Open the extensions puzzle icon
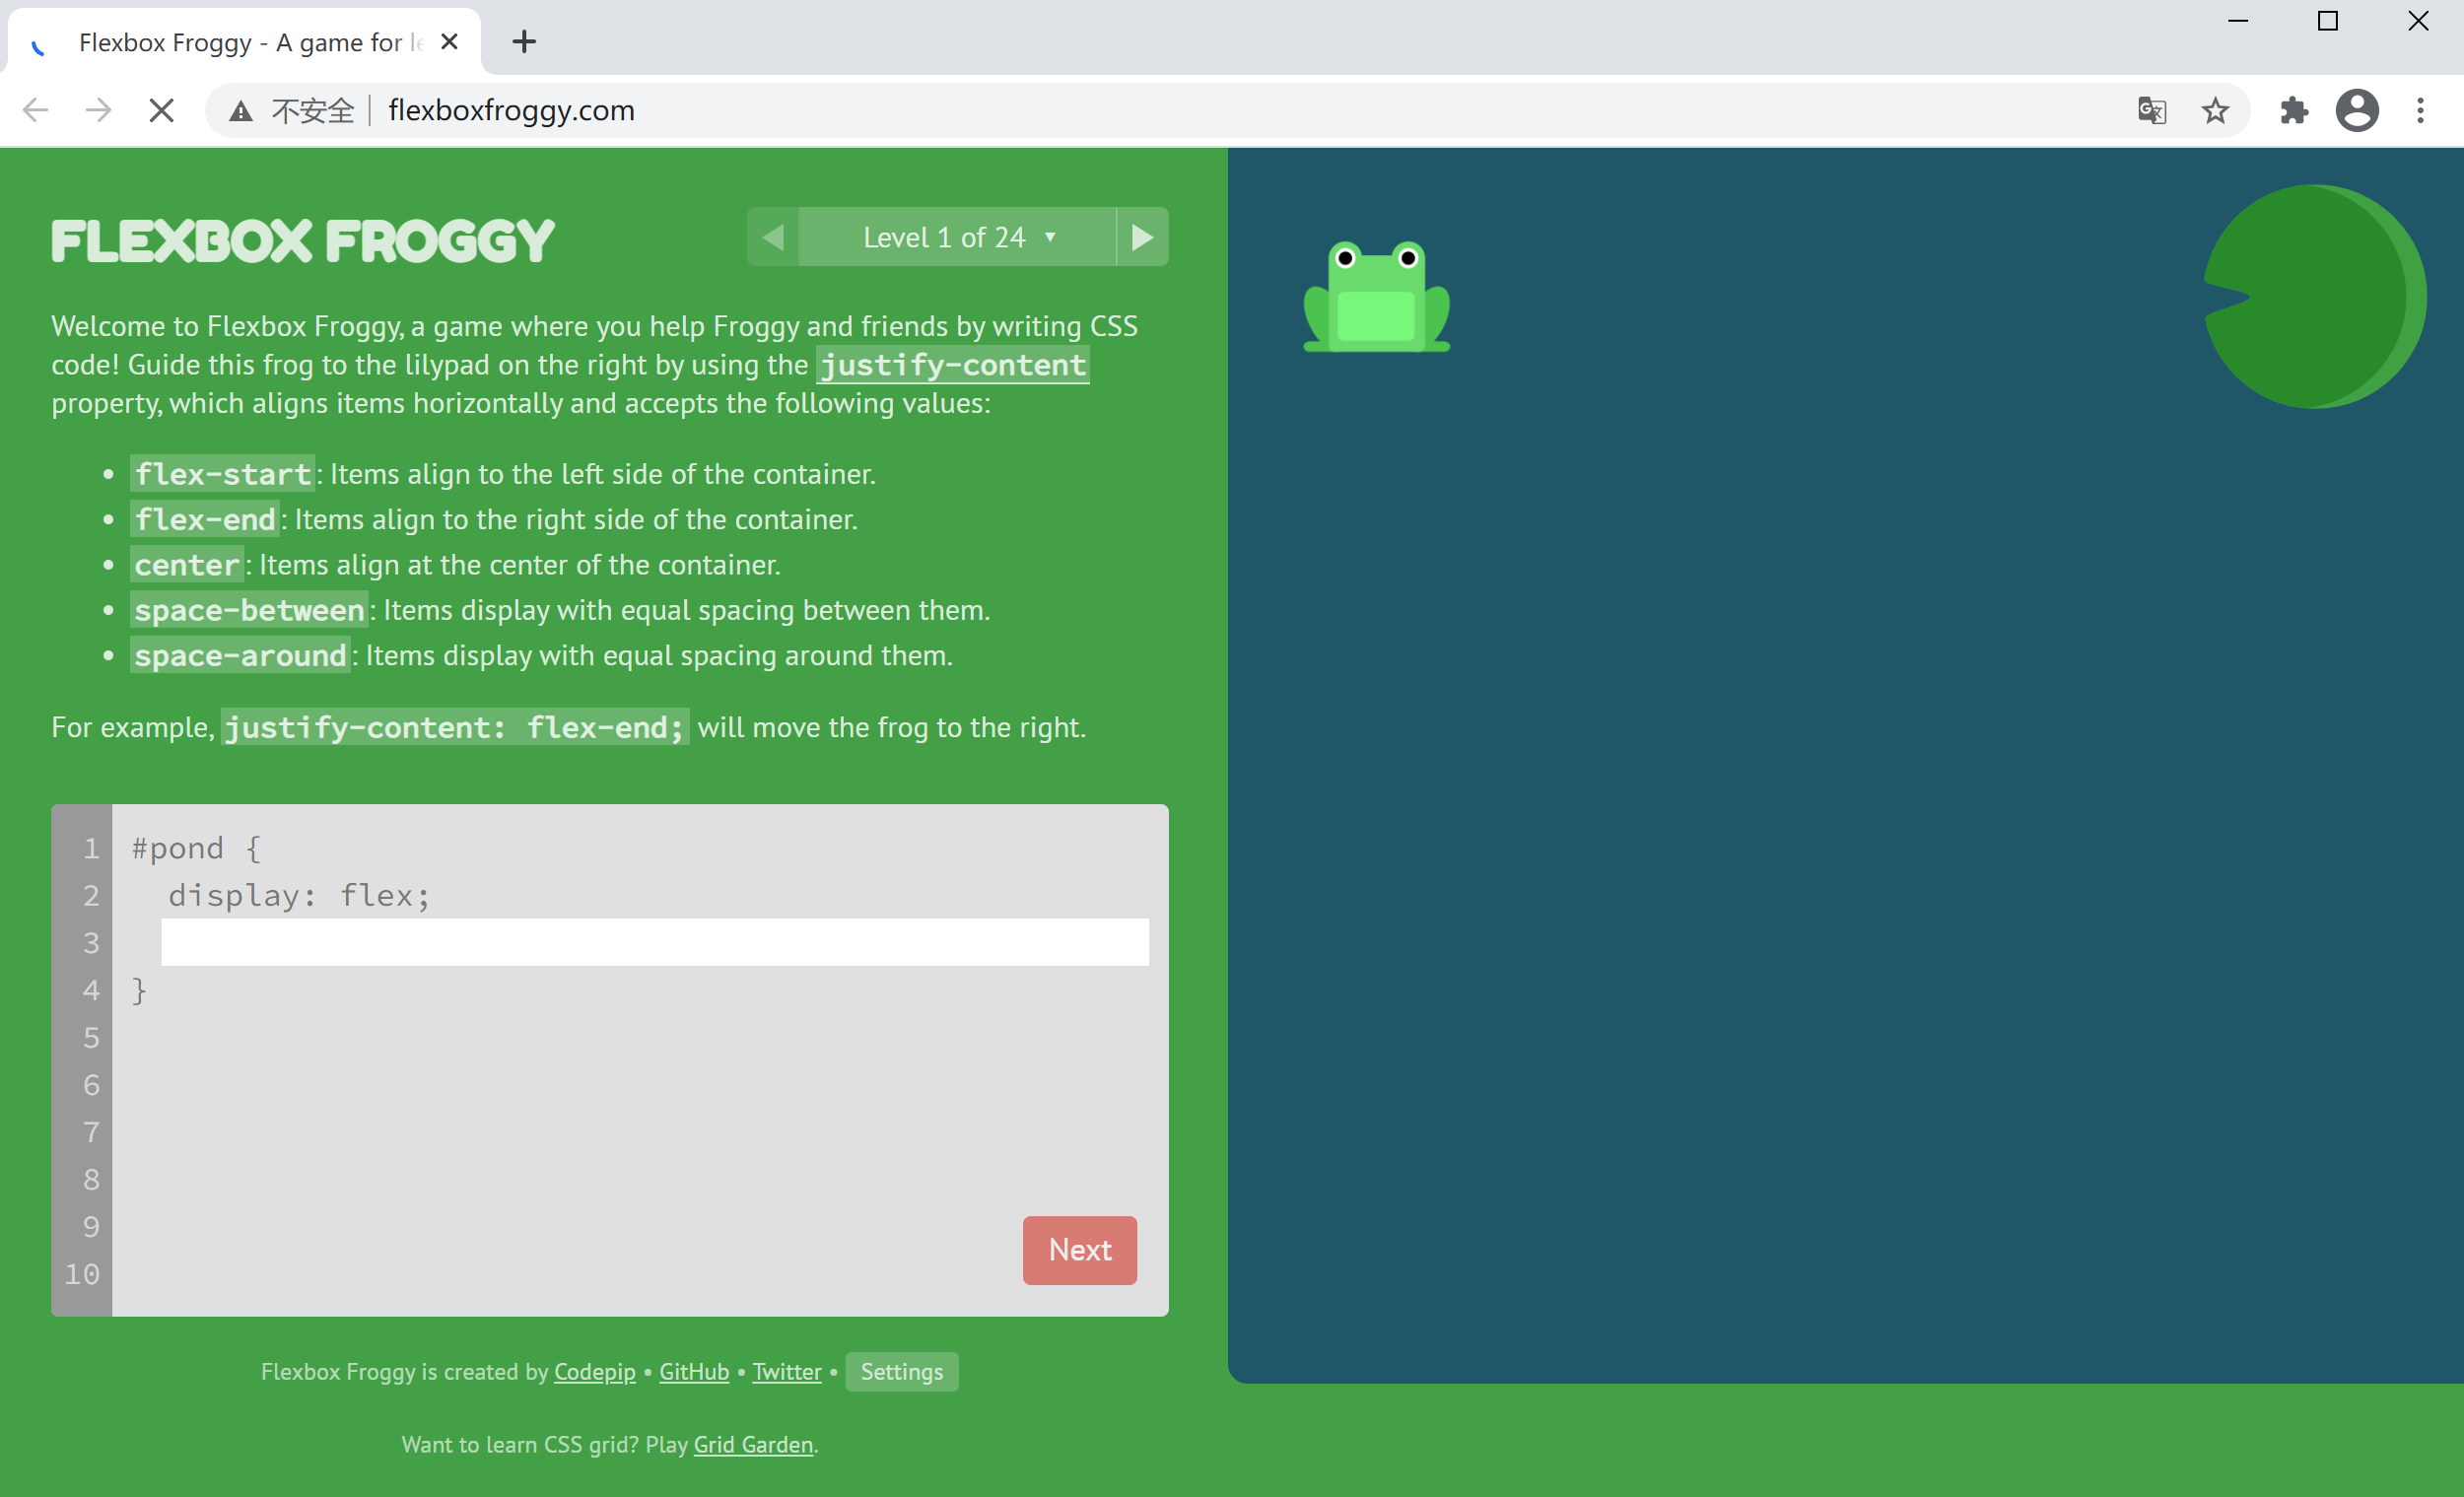This screenshot has height=1497, width=2464. (x=2293, y=110)
